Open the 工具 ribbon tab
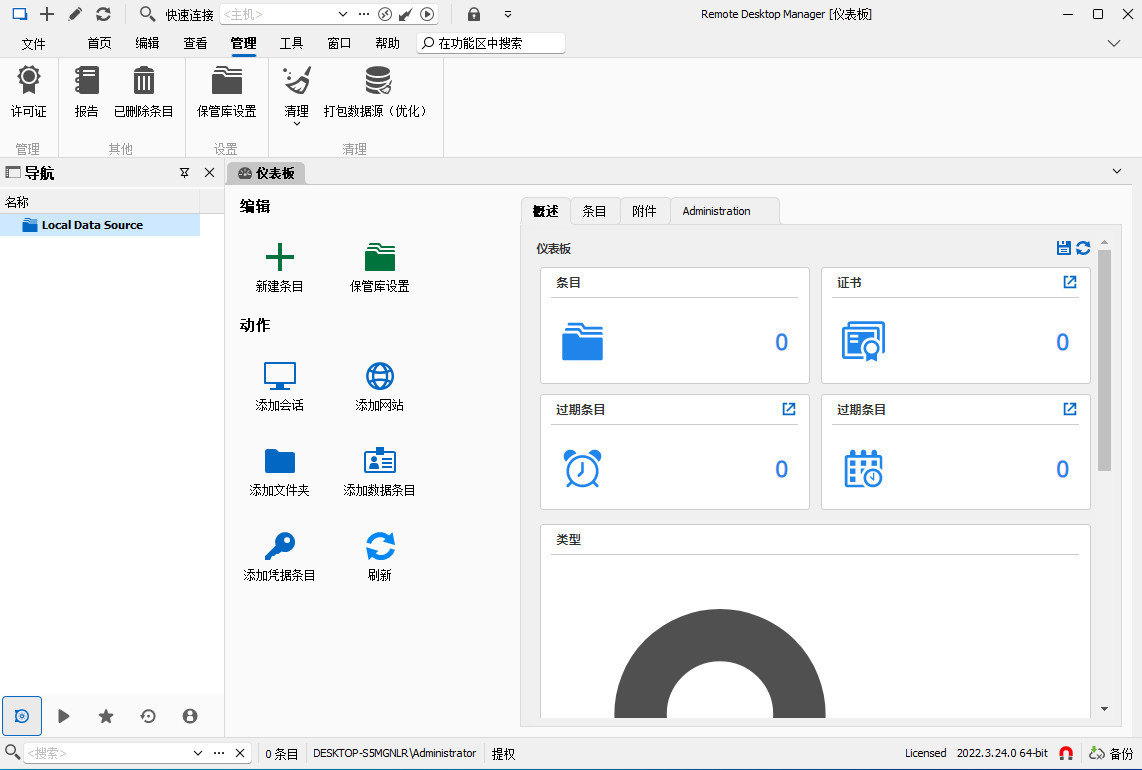The image size is (1142, 770). [x=291, y=43]
